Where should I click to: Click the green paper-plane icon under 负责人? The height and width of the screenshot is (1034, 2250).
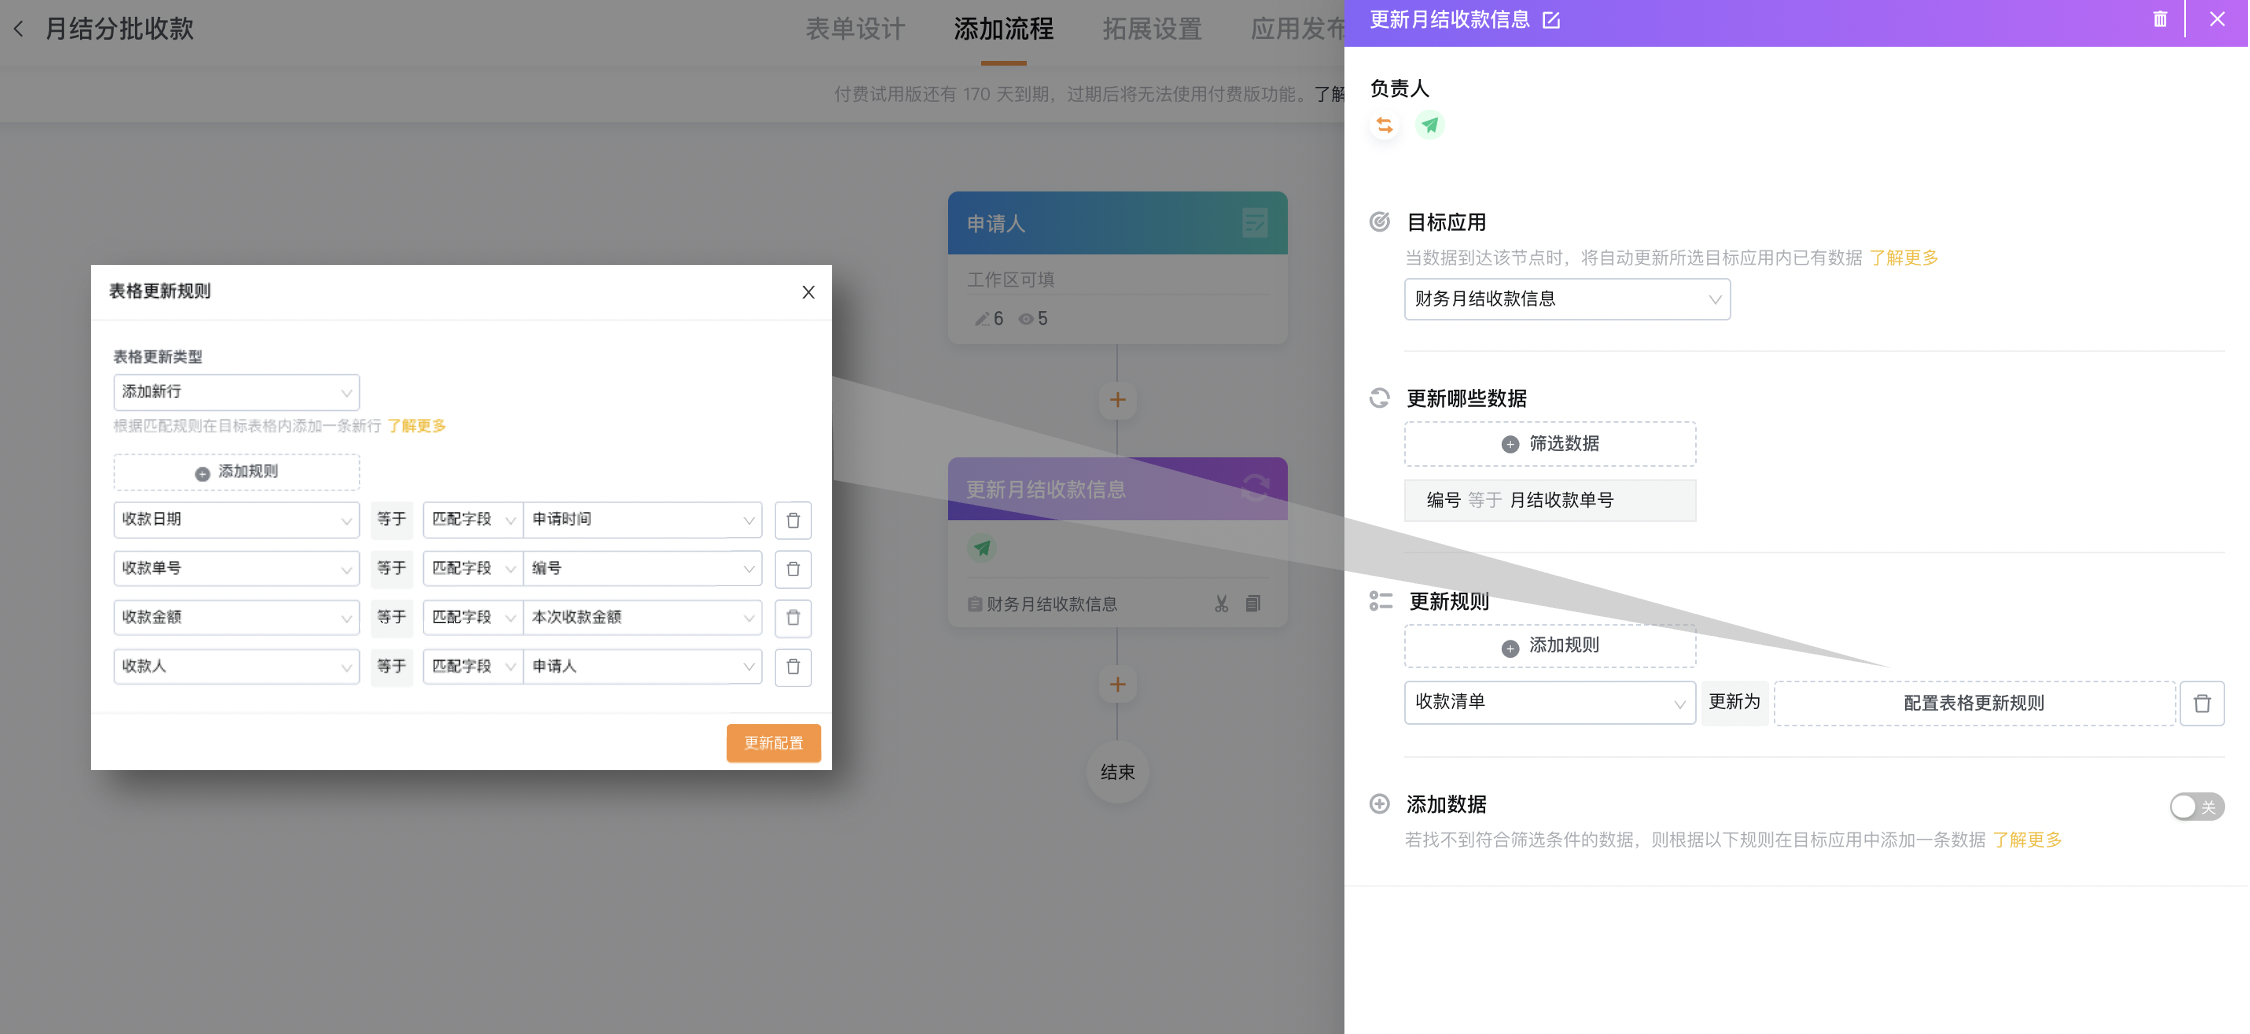click(x=1430, y=125)
